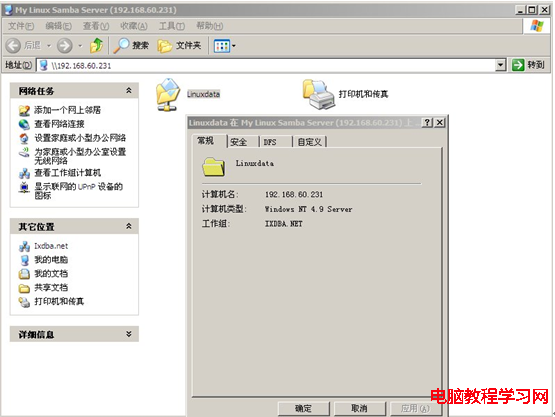The image size is (555, 417).
Task: Open the Printers and Faxes (打印机和传真) icon
Action: point(319,94)
